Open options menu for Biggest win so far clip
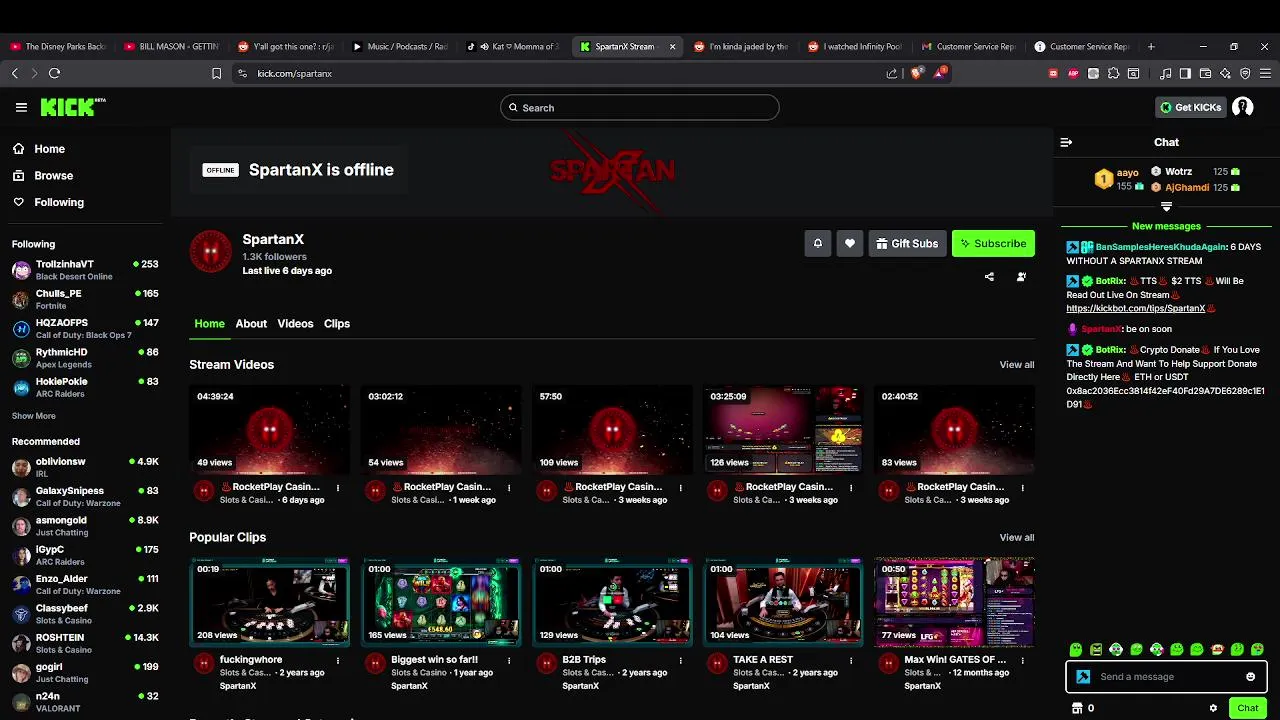The width and height of the screenshot is (1280, 720). pos(509,661)
